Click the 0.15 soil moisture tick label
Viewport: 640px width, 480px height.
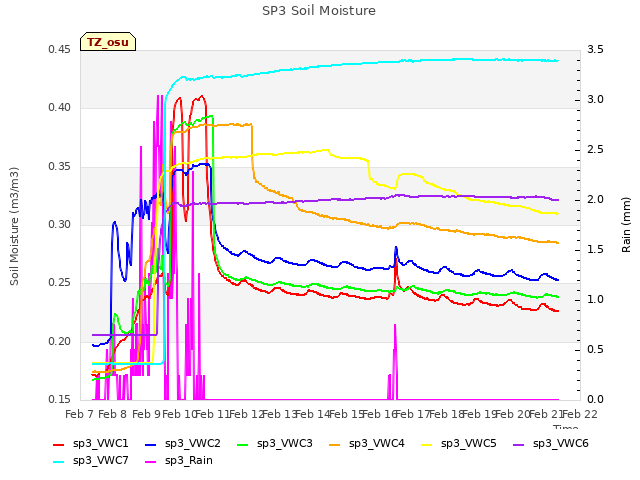tap(59, 399)
